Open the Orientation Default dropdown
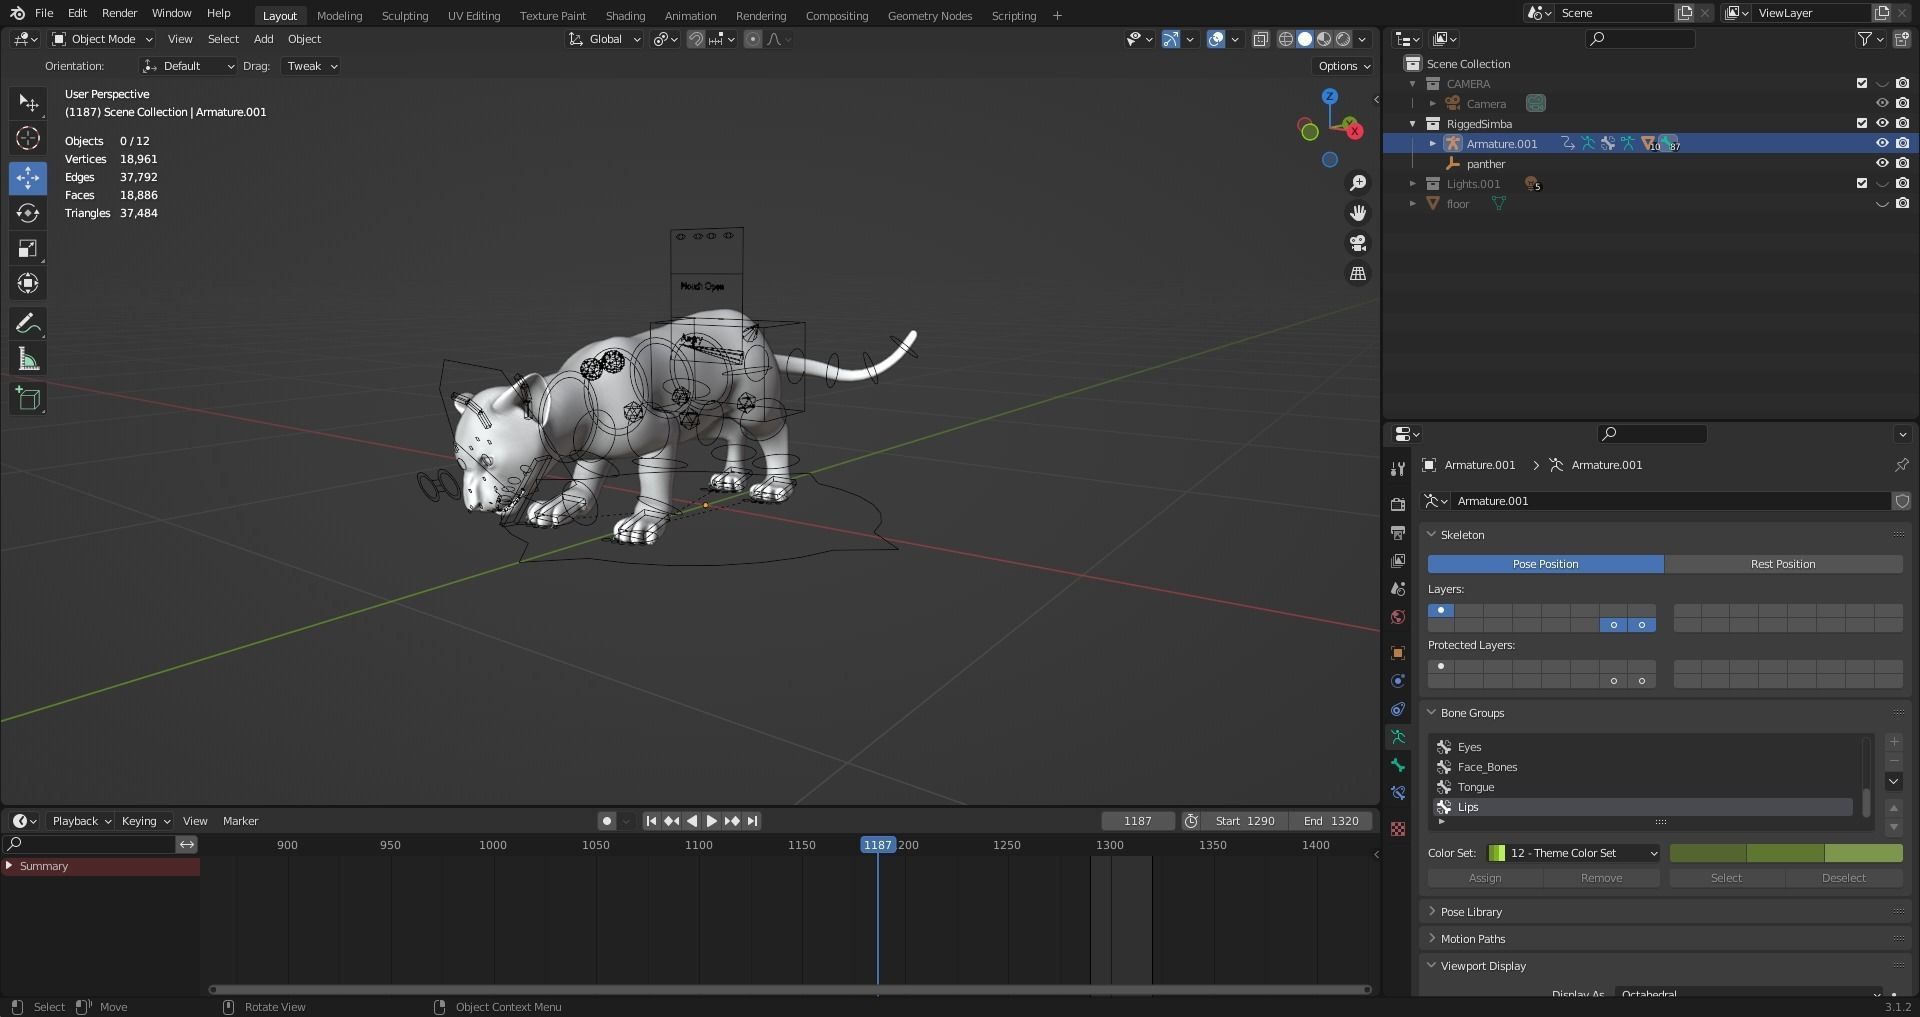Viewport: 1920px width, 1017px height. point(188,66)
